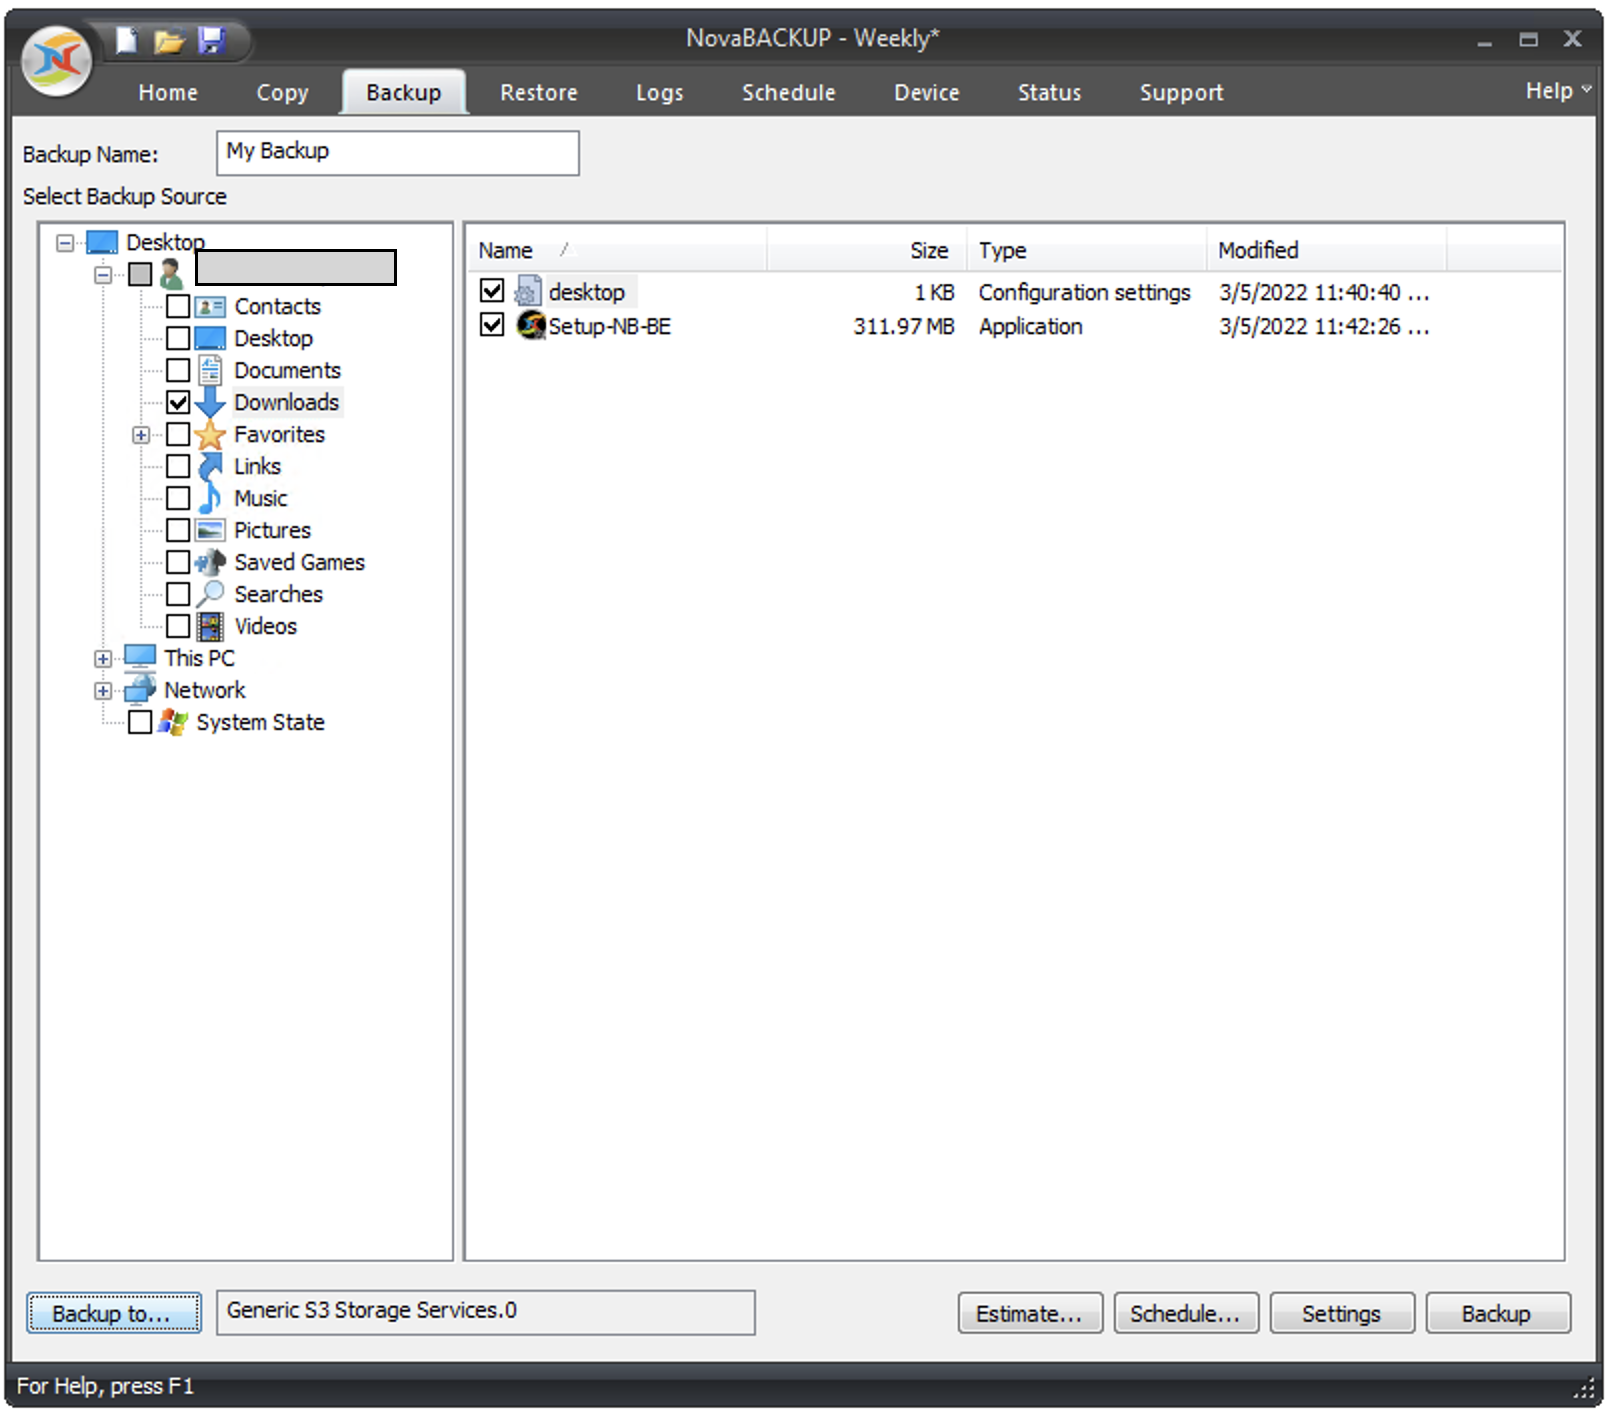Open the Logs tab

(660, 92)
